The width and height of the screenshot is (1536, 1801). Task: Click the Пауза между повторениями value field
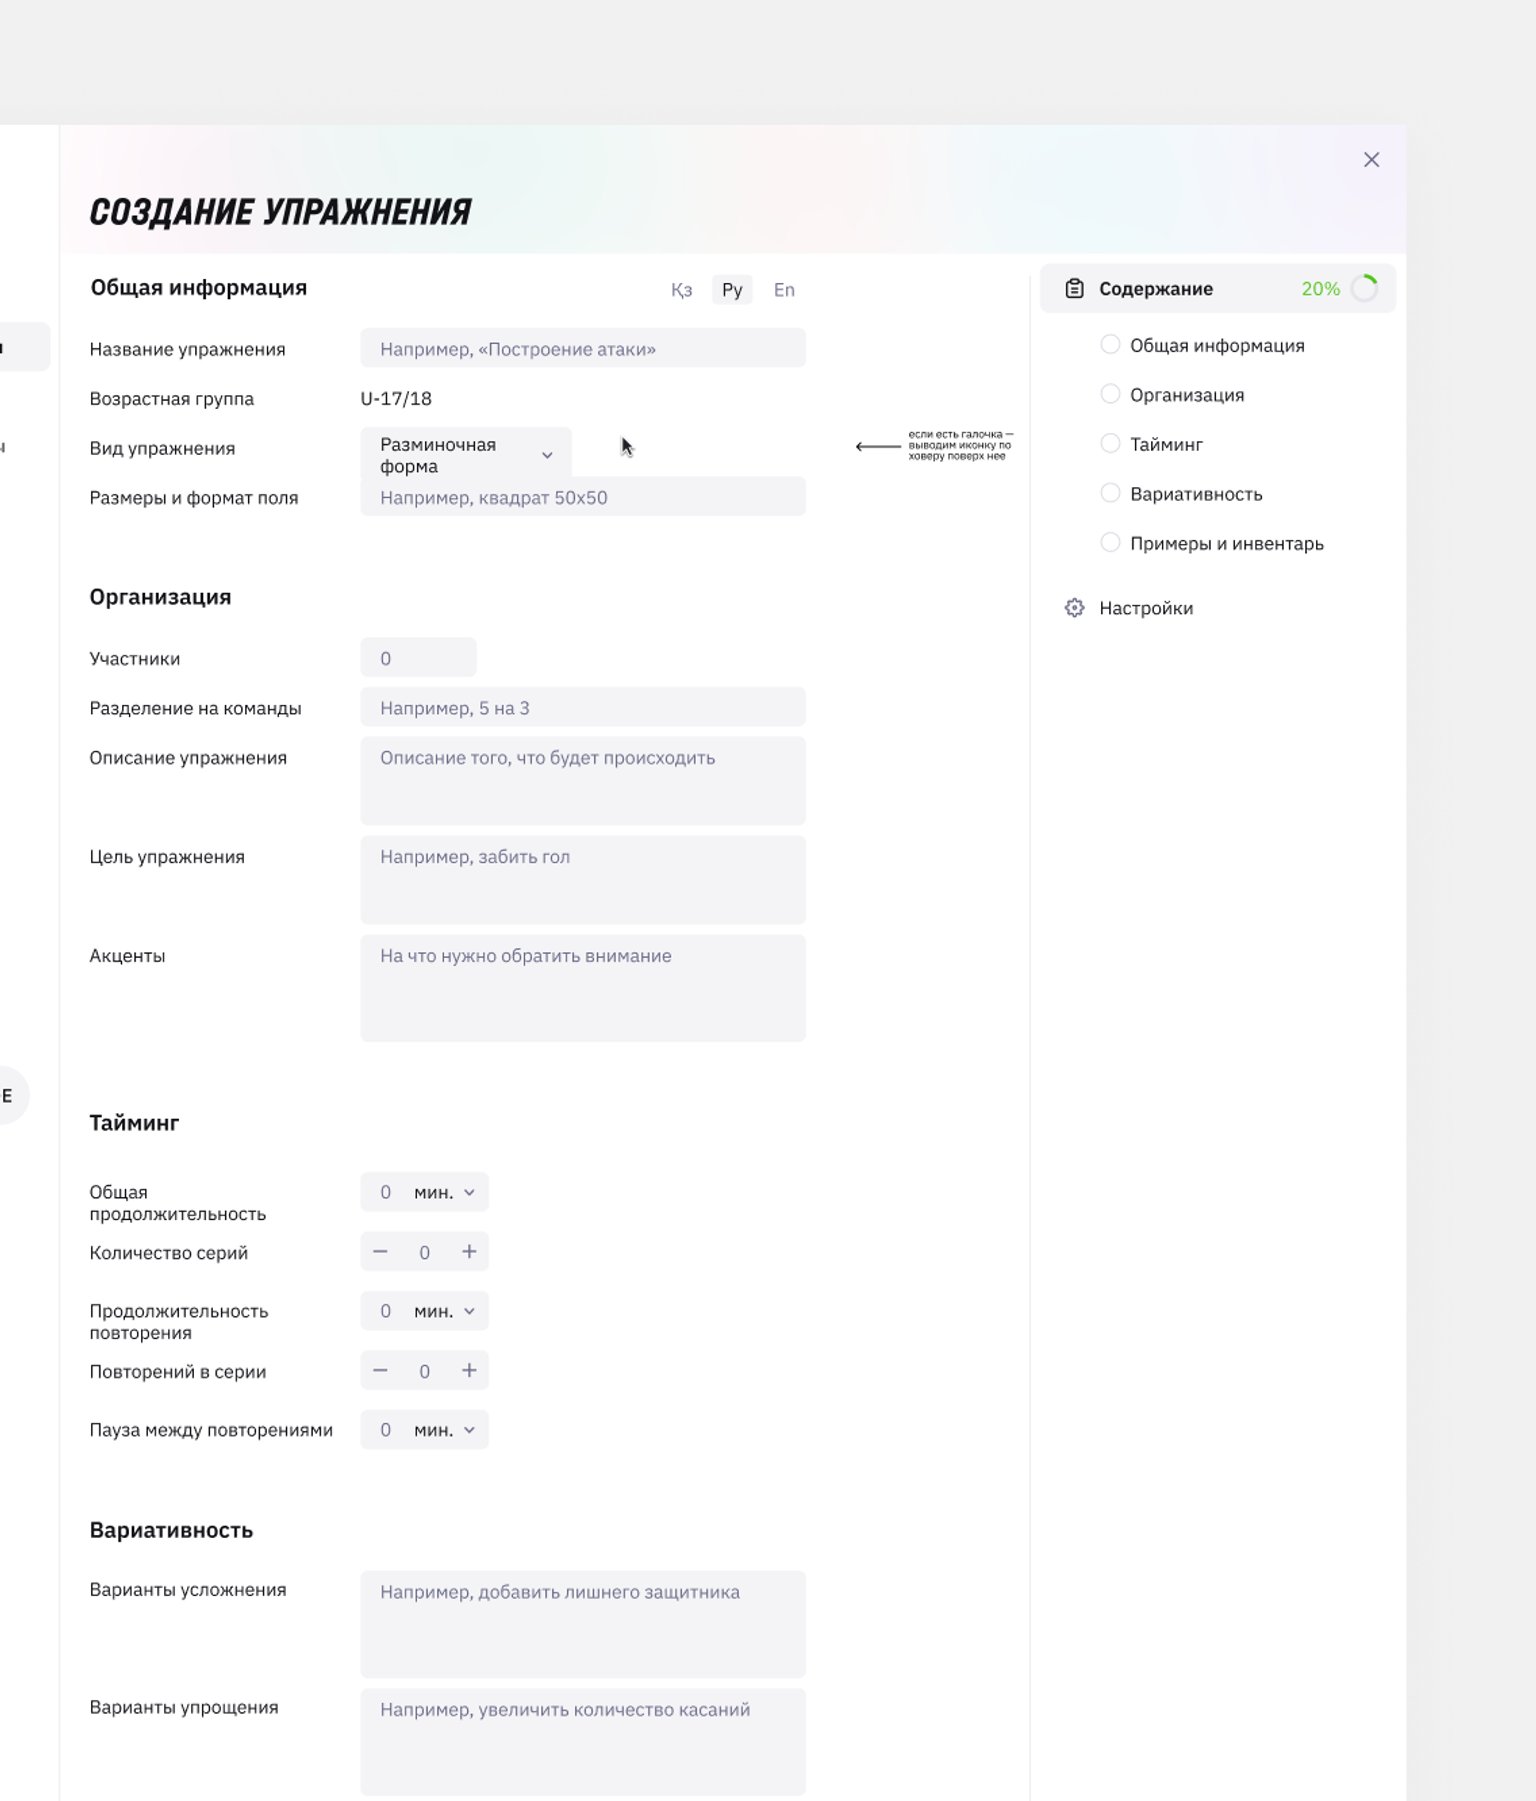click(x=386, y=1430)
